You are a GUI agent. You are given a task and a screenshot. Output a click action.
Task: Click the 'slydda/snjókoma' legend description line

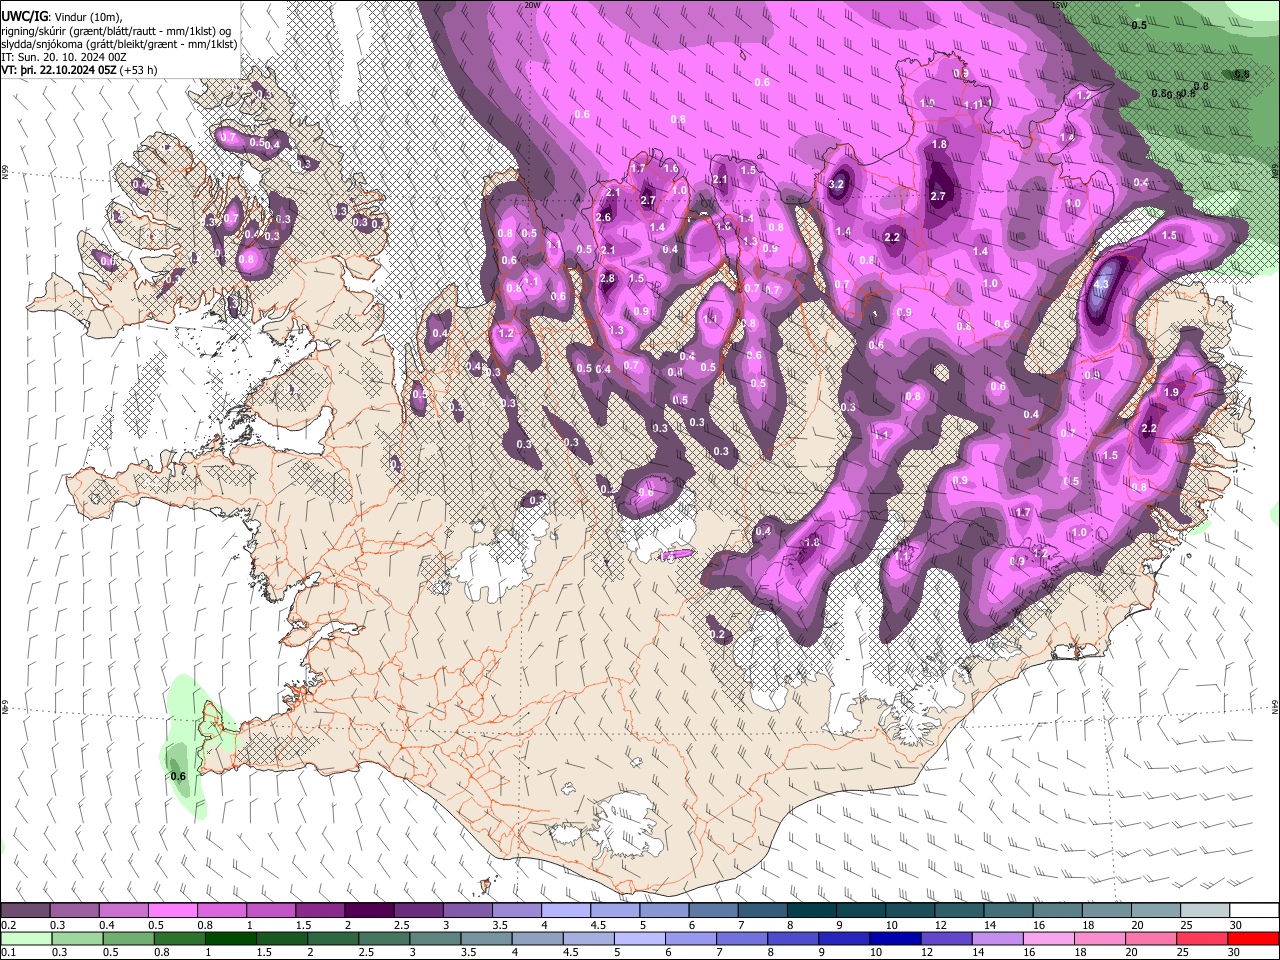(x=119, y=44)
